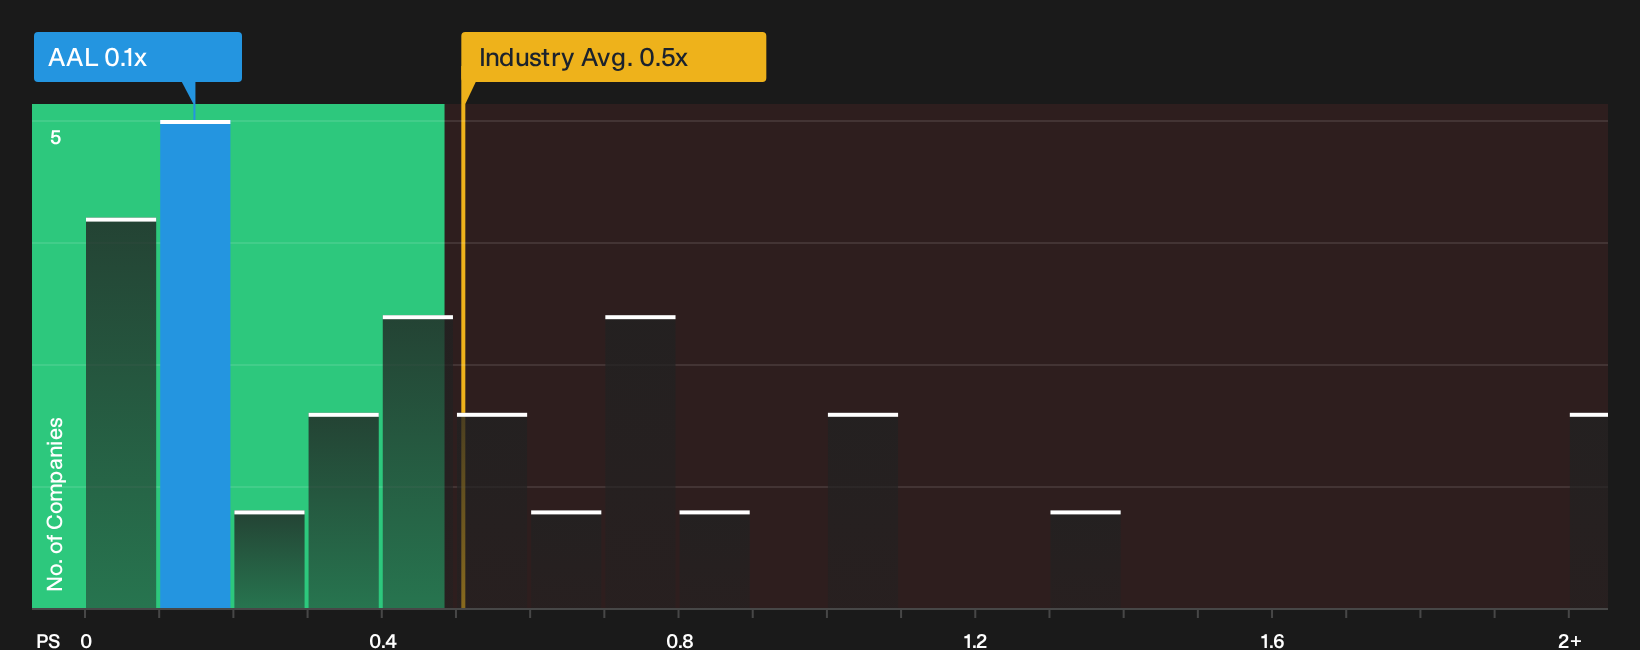This screenshot has height=650, width=1640.
Task: Click the first bar at PS 0
Action: [121, 413]
